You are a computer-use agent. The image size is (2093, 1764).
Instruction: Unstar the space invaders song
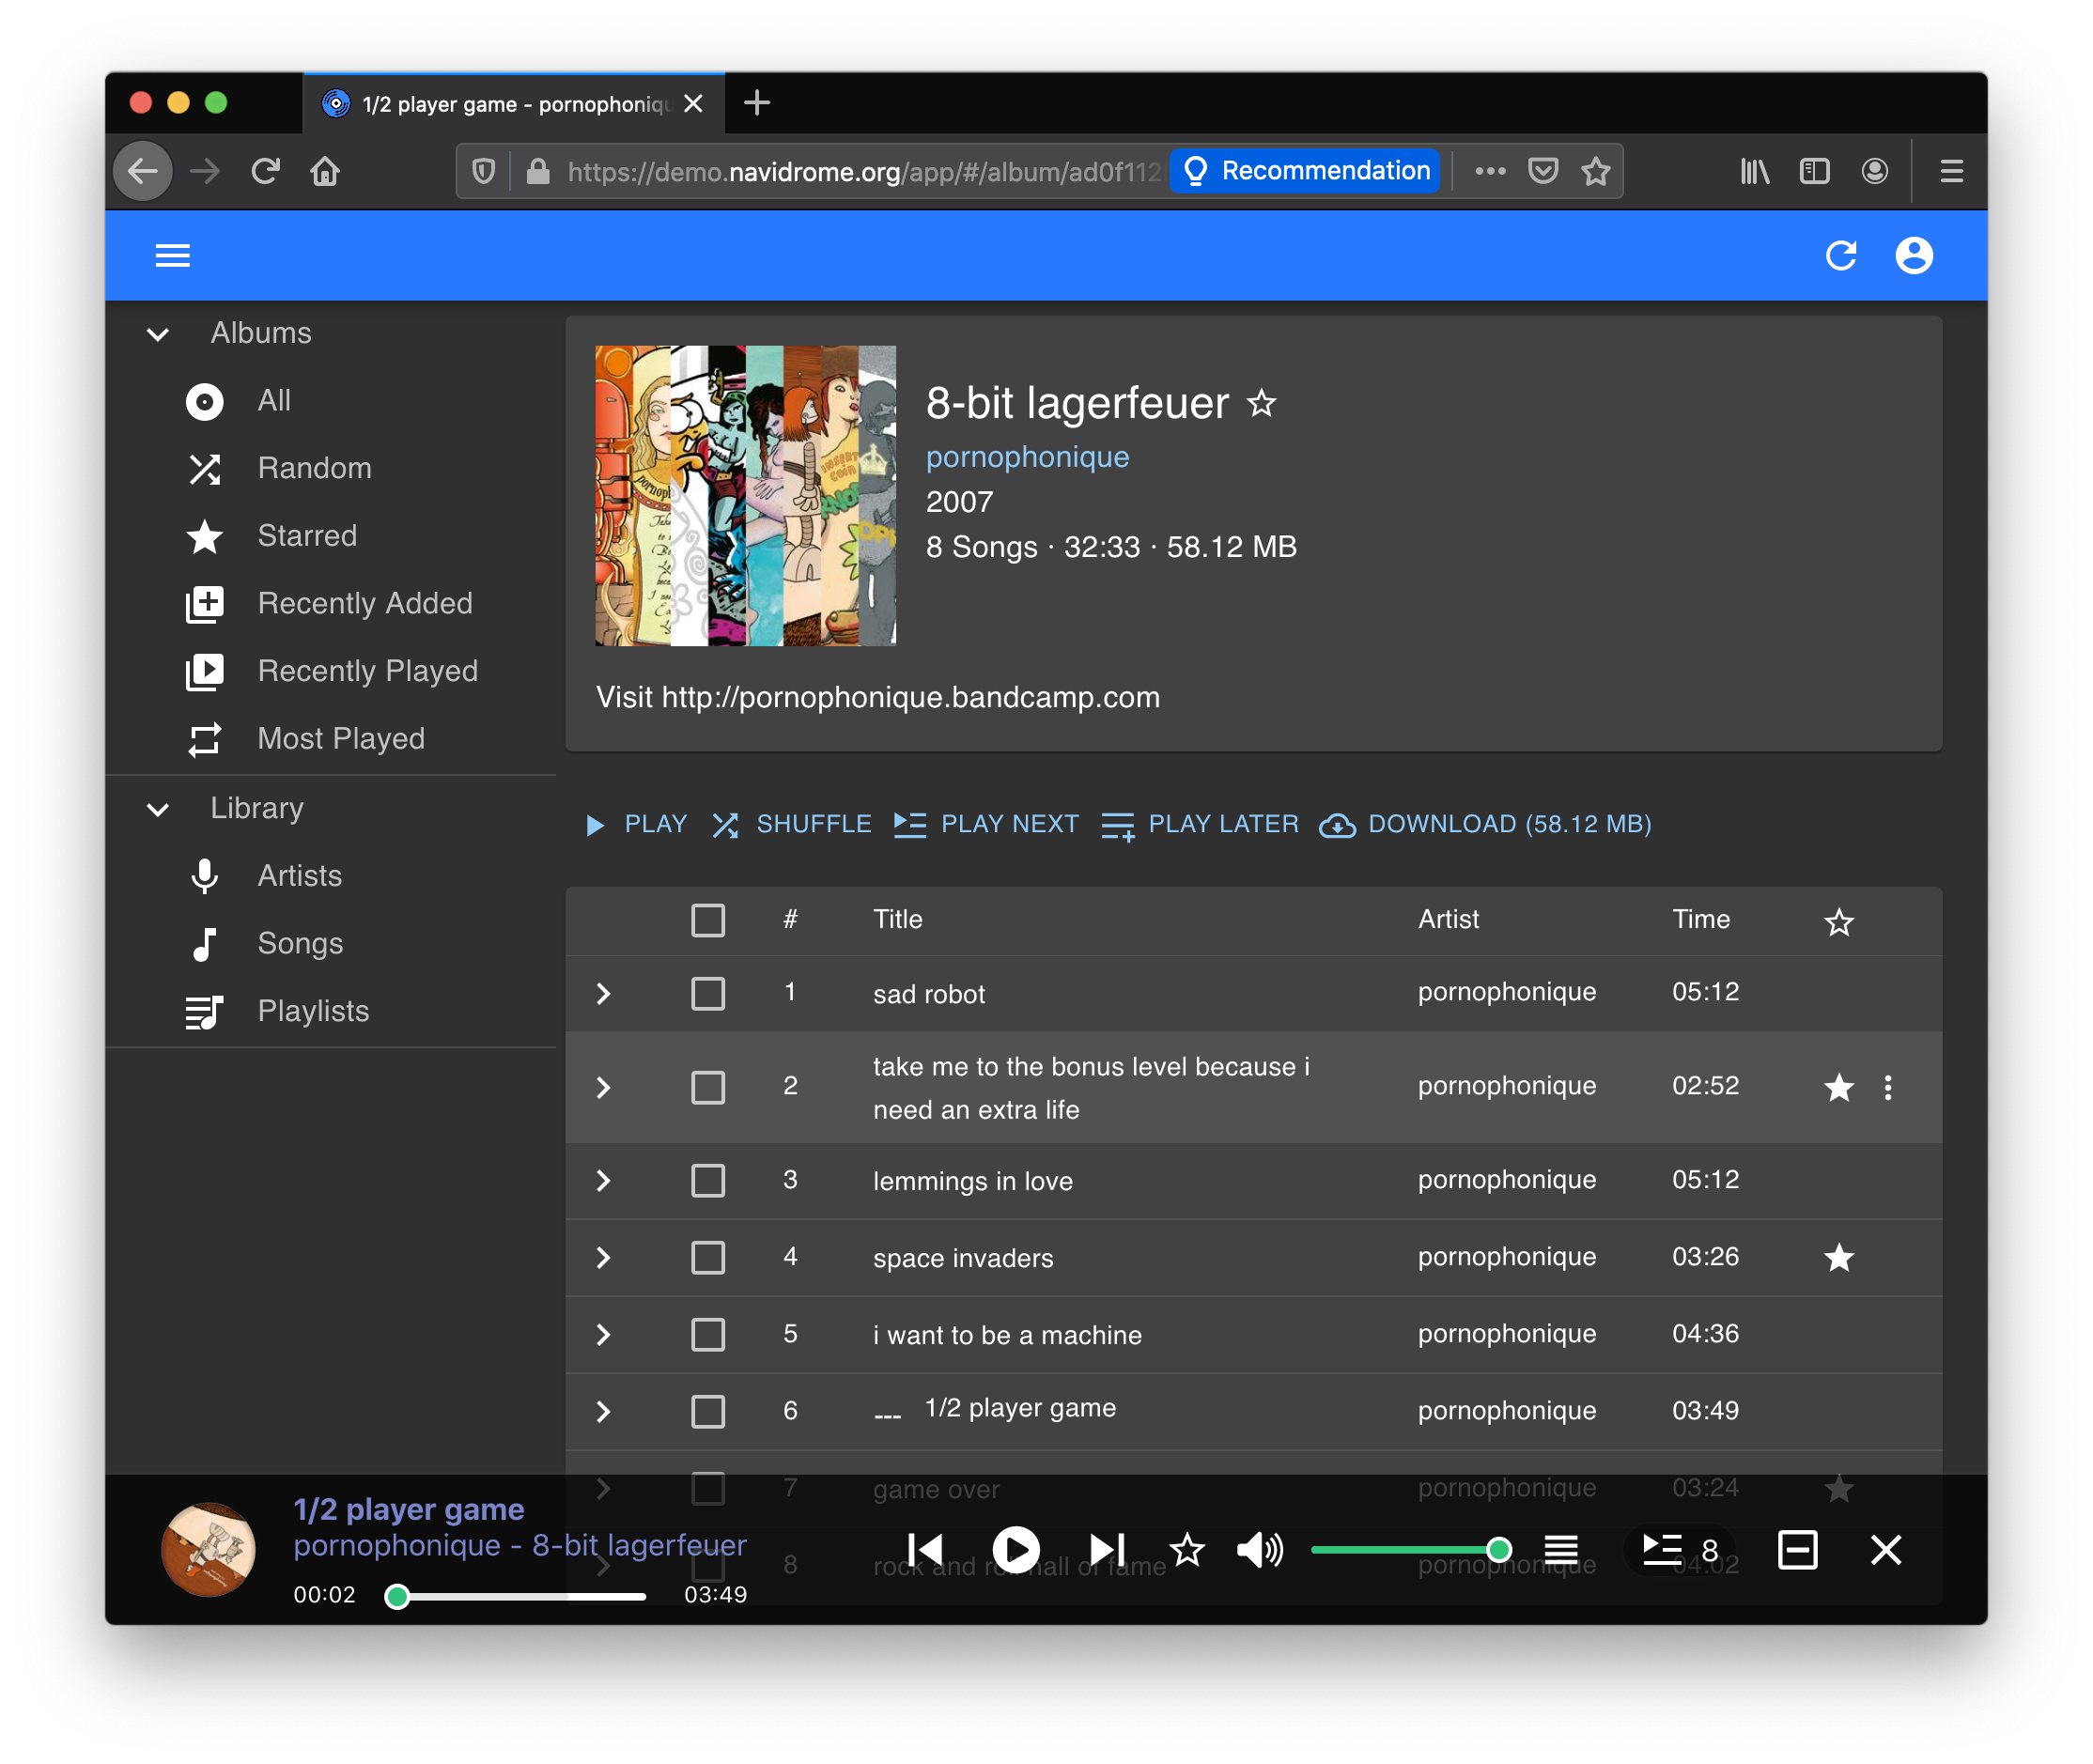[1838, 1258]
